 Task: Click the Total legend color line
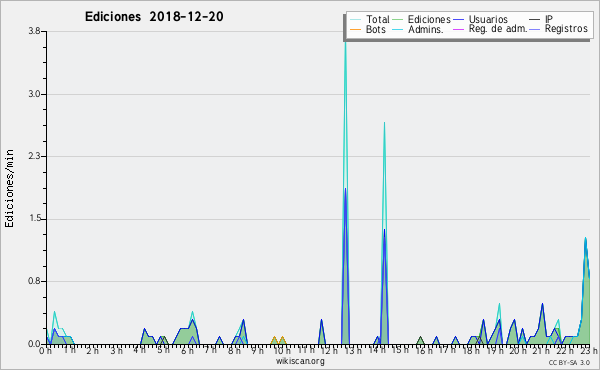[355, 20]
